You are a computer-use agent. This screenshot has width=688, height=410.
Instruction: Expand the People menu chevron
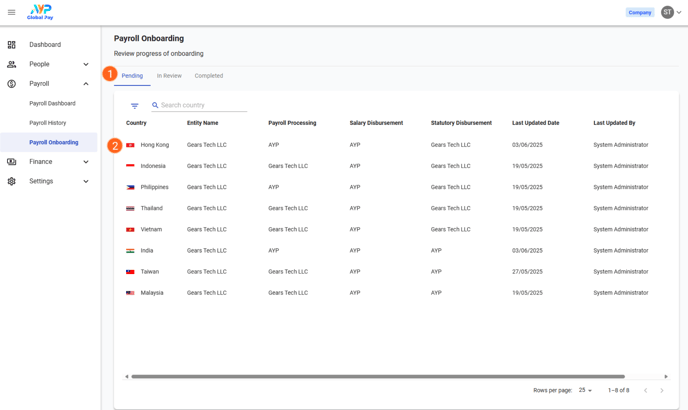(86, 64)
